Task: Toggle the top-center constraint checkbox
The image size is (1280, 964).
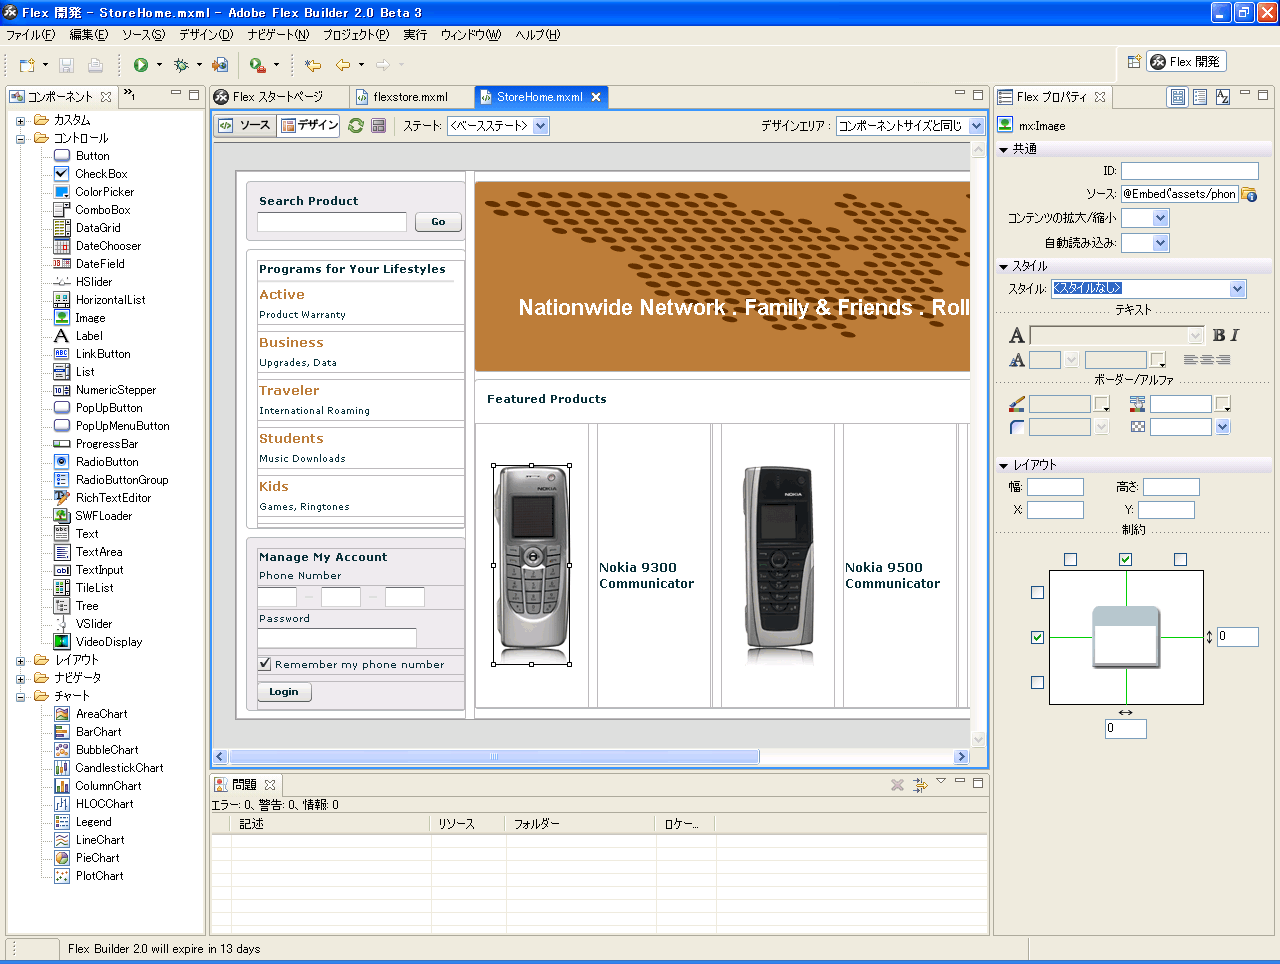Action: coord(1126,560)
